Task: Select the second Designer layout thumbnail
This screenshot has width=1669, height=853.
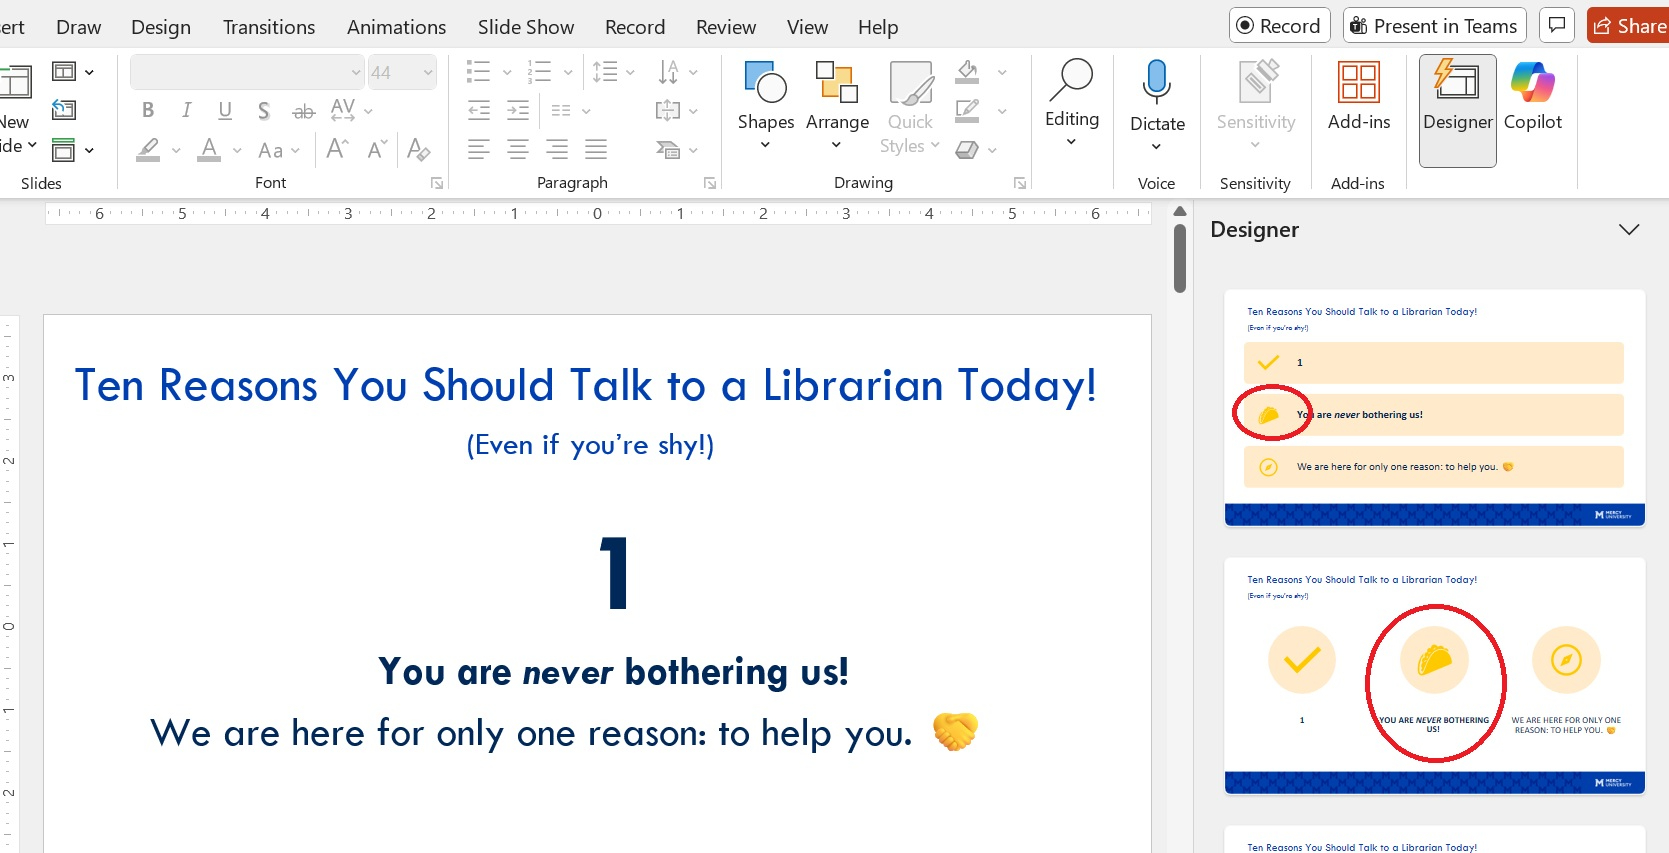Action: (x=1434, y=676)
